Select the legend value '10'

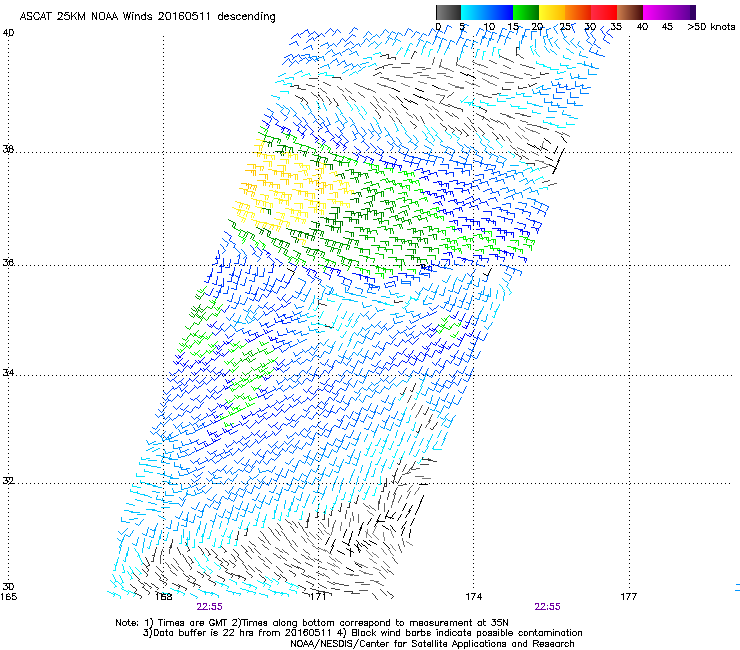[489, 27]
